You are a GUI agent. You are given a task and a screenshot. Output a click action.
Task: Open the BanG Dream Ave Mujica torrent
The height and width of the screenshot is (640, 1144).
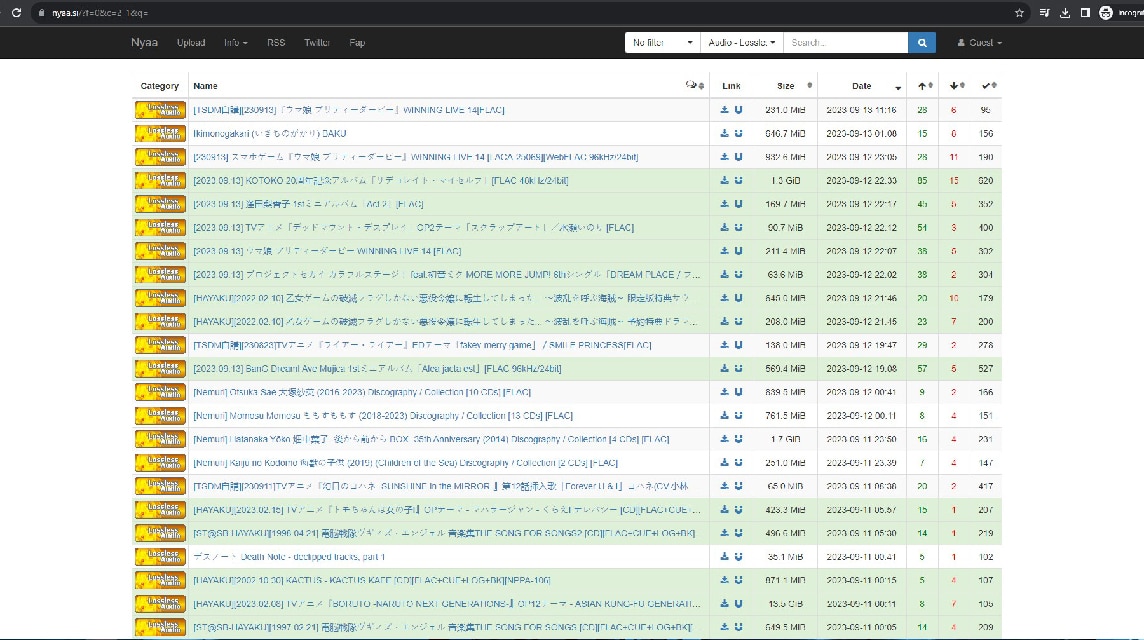tap(377, 369)
